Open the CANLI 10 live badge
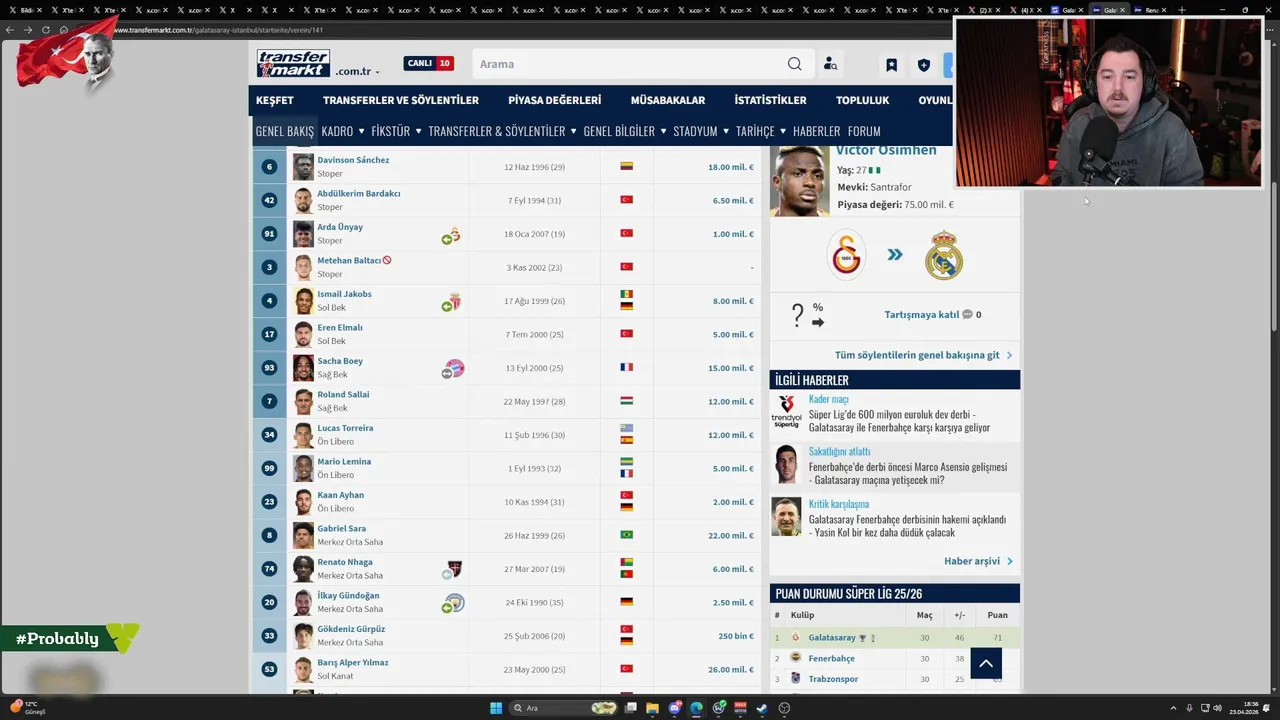This screenshot has height=720, width=1280. 428,63
